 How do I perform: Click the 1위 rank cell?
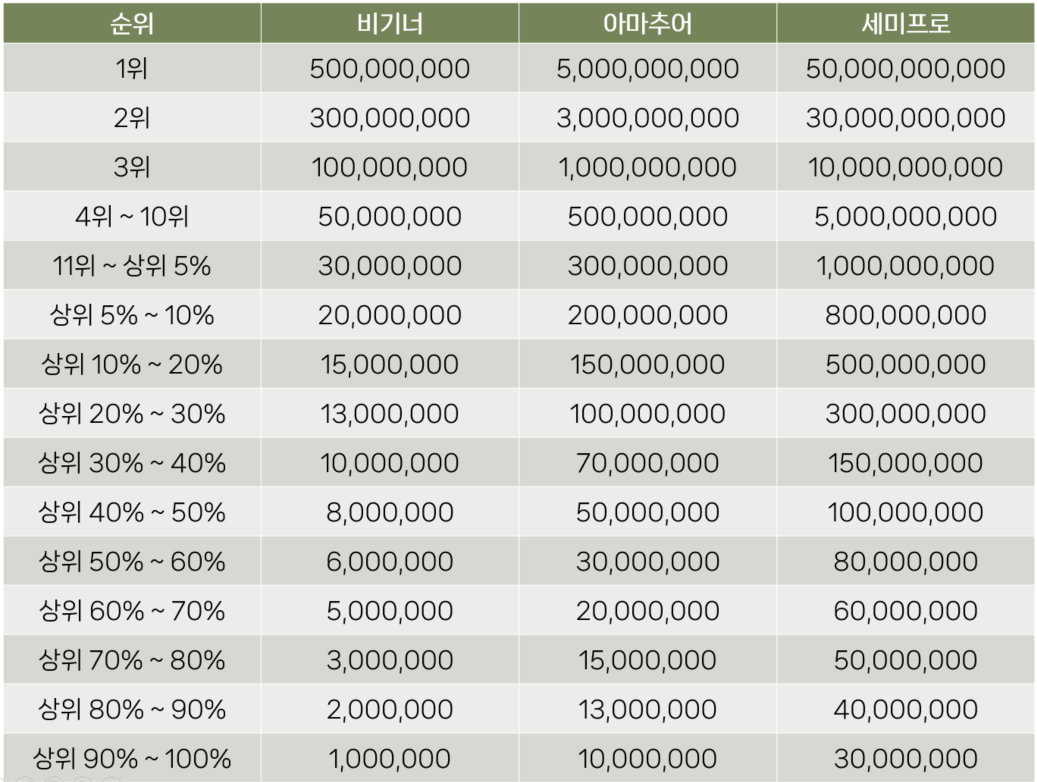132,69
